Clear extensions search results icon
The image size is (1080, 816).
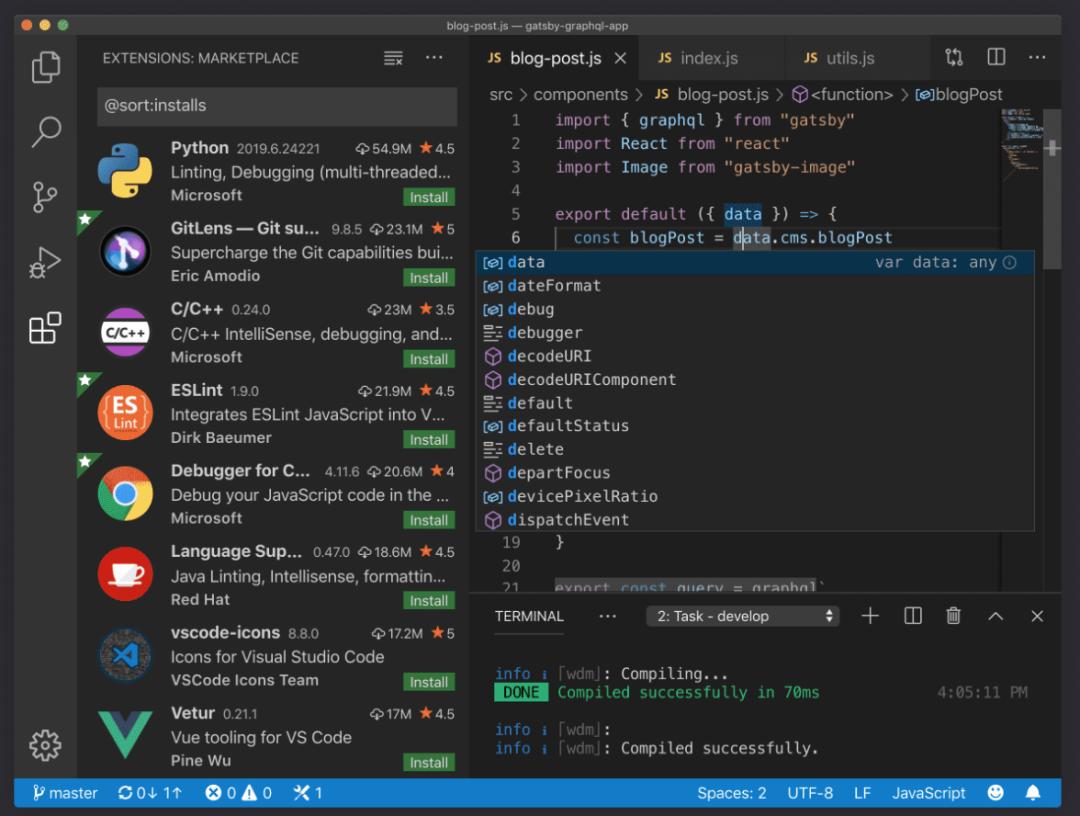point(393,58)
